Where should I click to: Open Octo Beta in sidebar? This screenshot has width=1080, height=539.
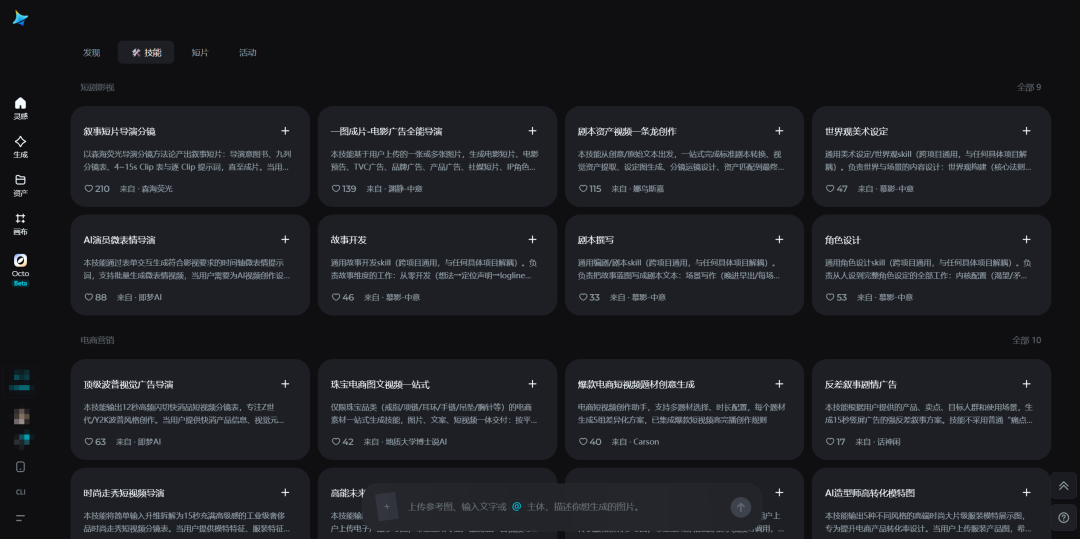(21, 269)
